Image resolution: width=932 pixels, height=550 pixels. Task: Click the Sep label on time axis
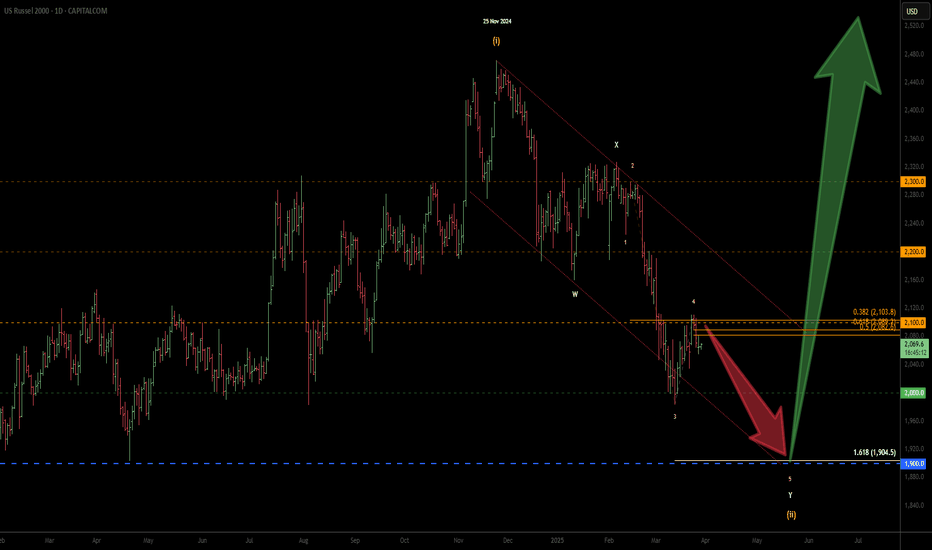[355, 540]
